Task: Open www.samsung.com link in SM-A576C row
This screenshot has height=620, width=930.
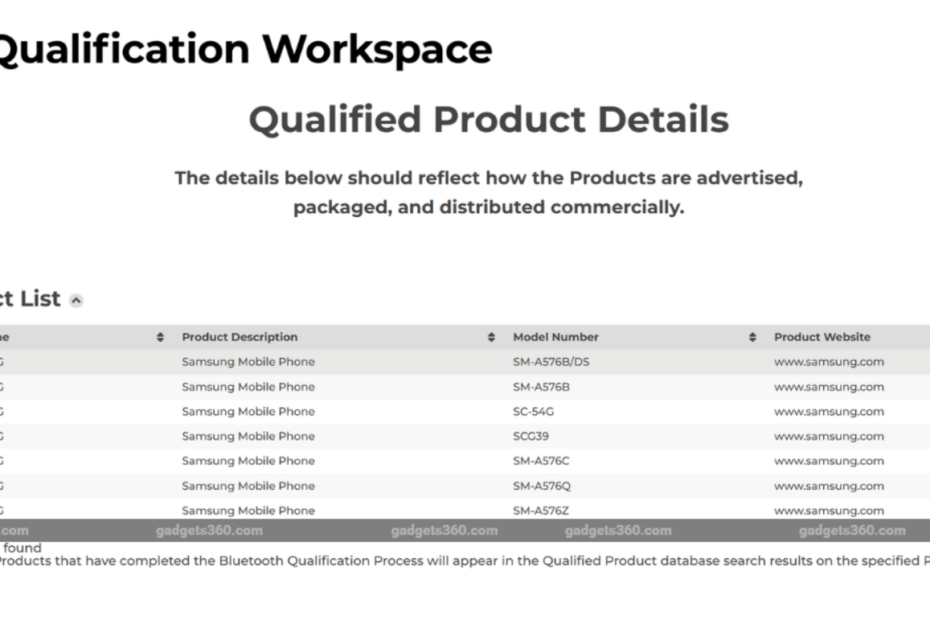Action: click(x=829, y=461)
